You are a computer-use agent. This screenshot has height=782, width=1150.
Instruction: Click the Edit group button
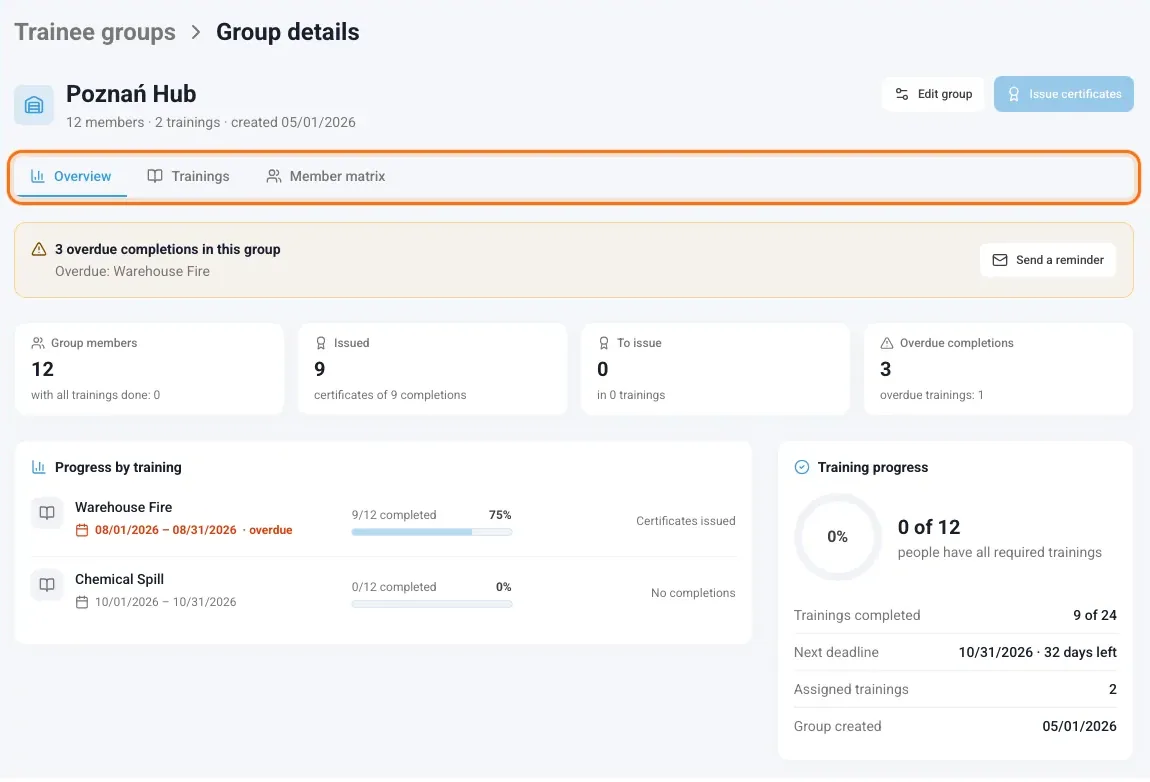click(x=933, y=94)
